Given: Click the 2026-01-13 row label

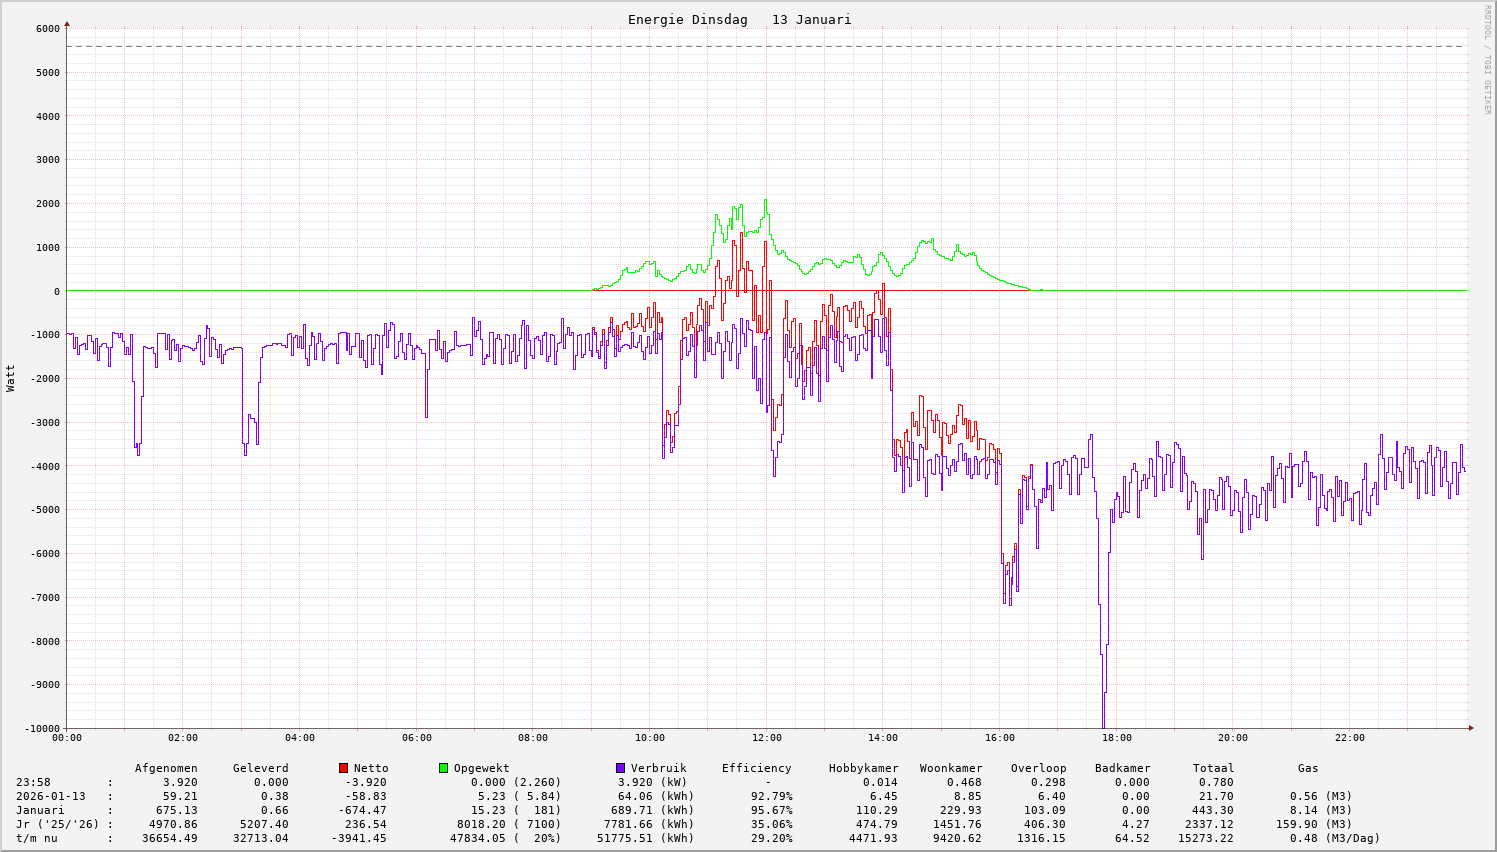Looking at the screenshot, I should click(50, 796).
